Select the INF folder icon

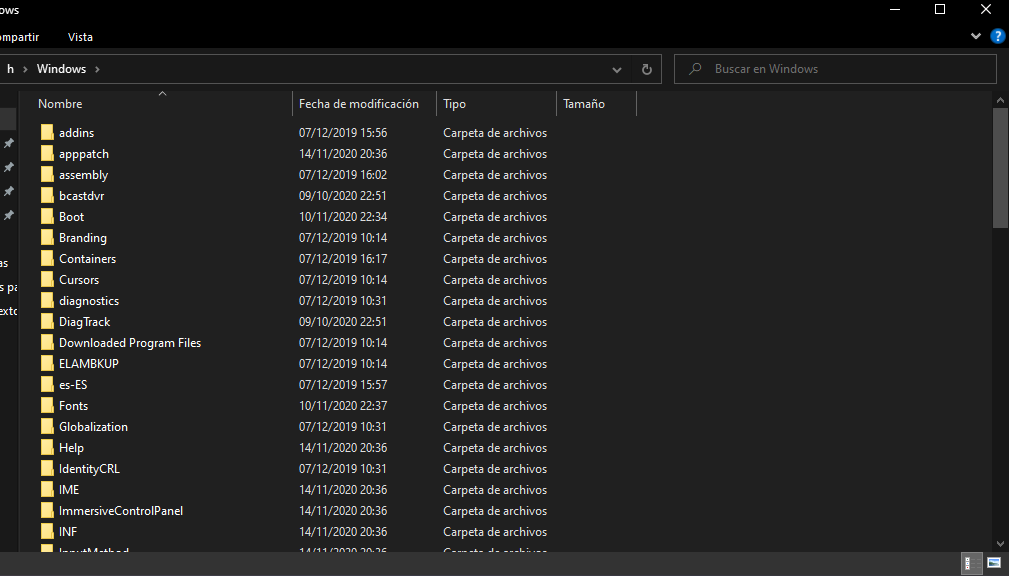click(x=47, y=532)
